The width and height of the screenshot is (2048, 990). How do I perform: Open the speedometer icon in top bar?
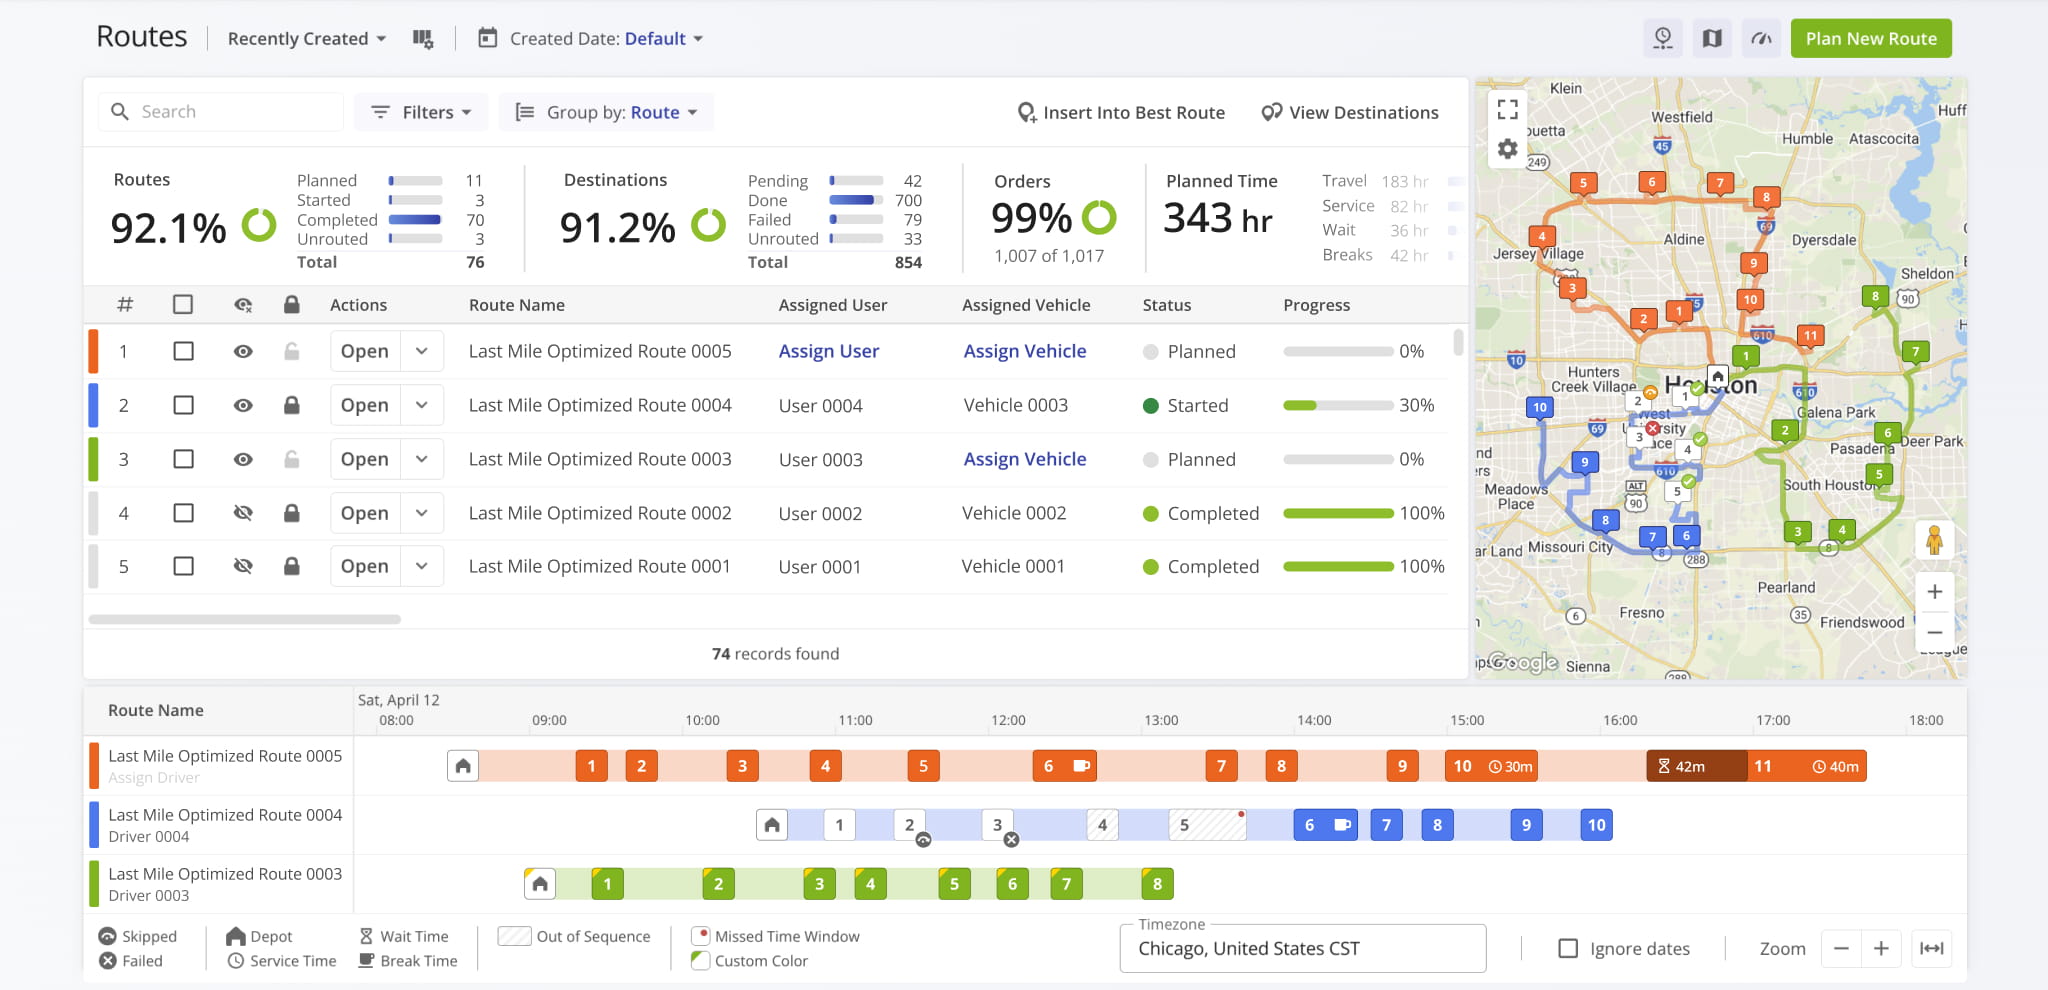[x=1761, y=38]
